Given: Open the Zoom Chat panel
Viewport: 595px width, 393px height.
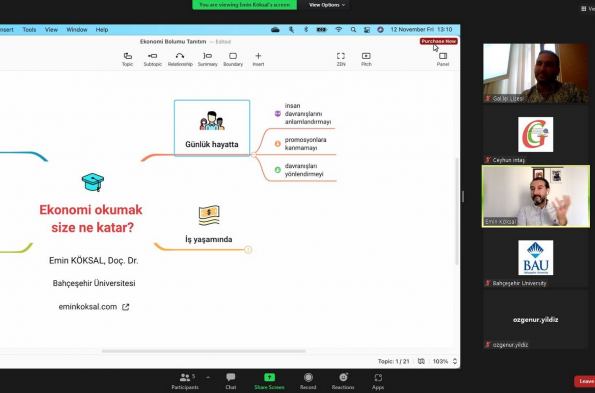Looking at the screenshot, I should click(231, 381).
